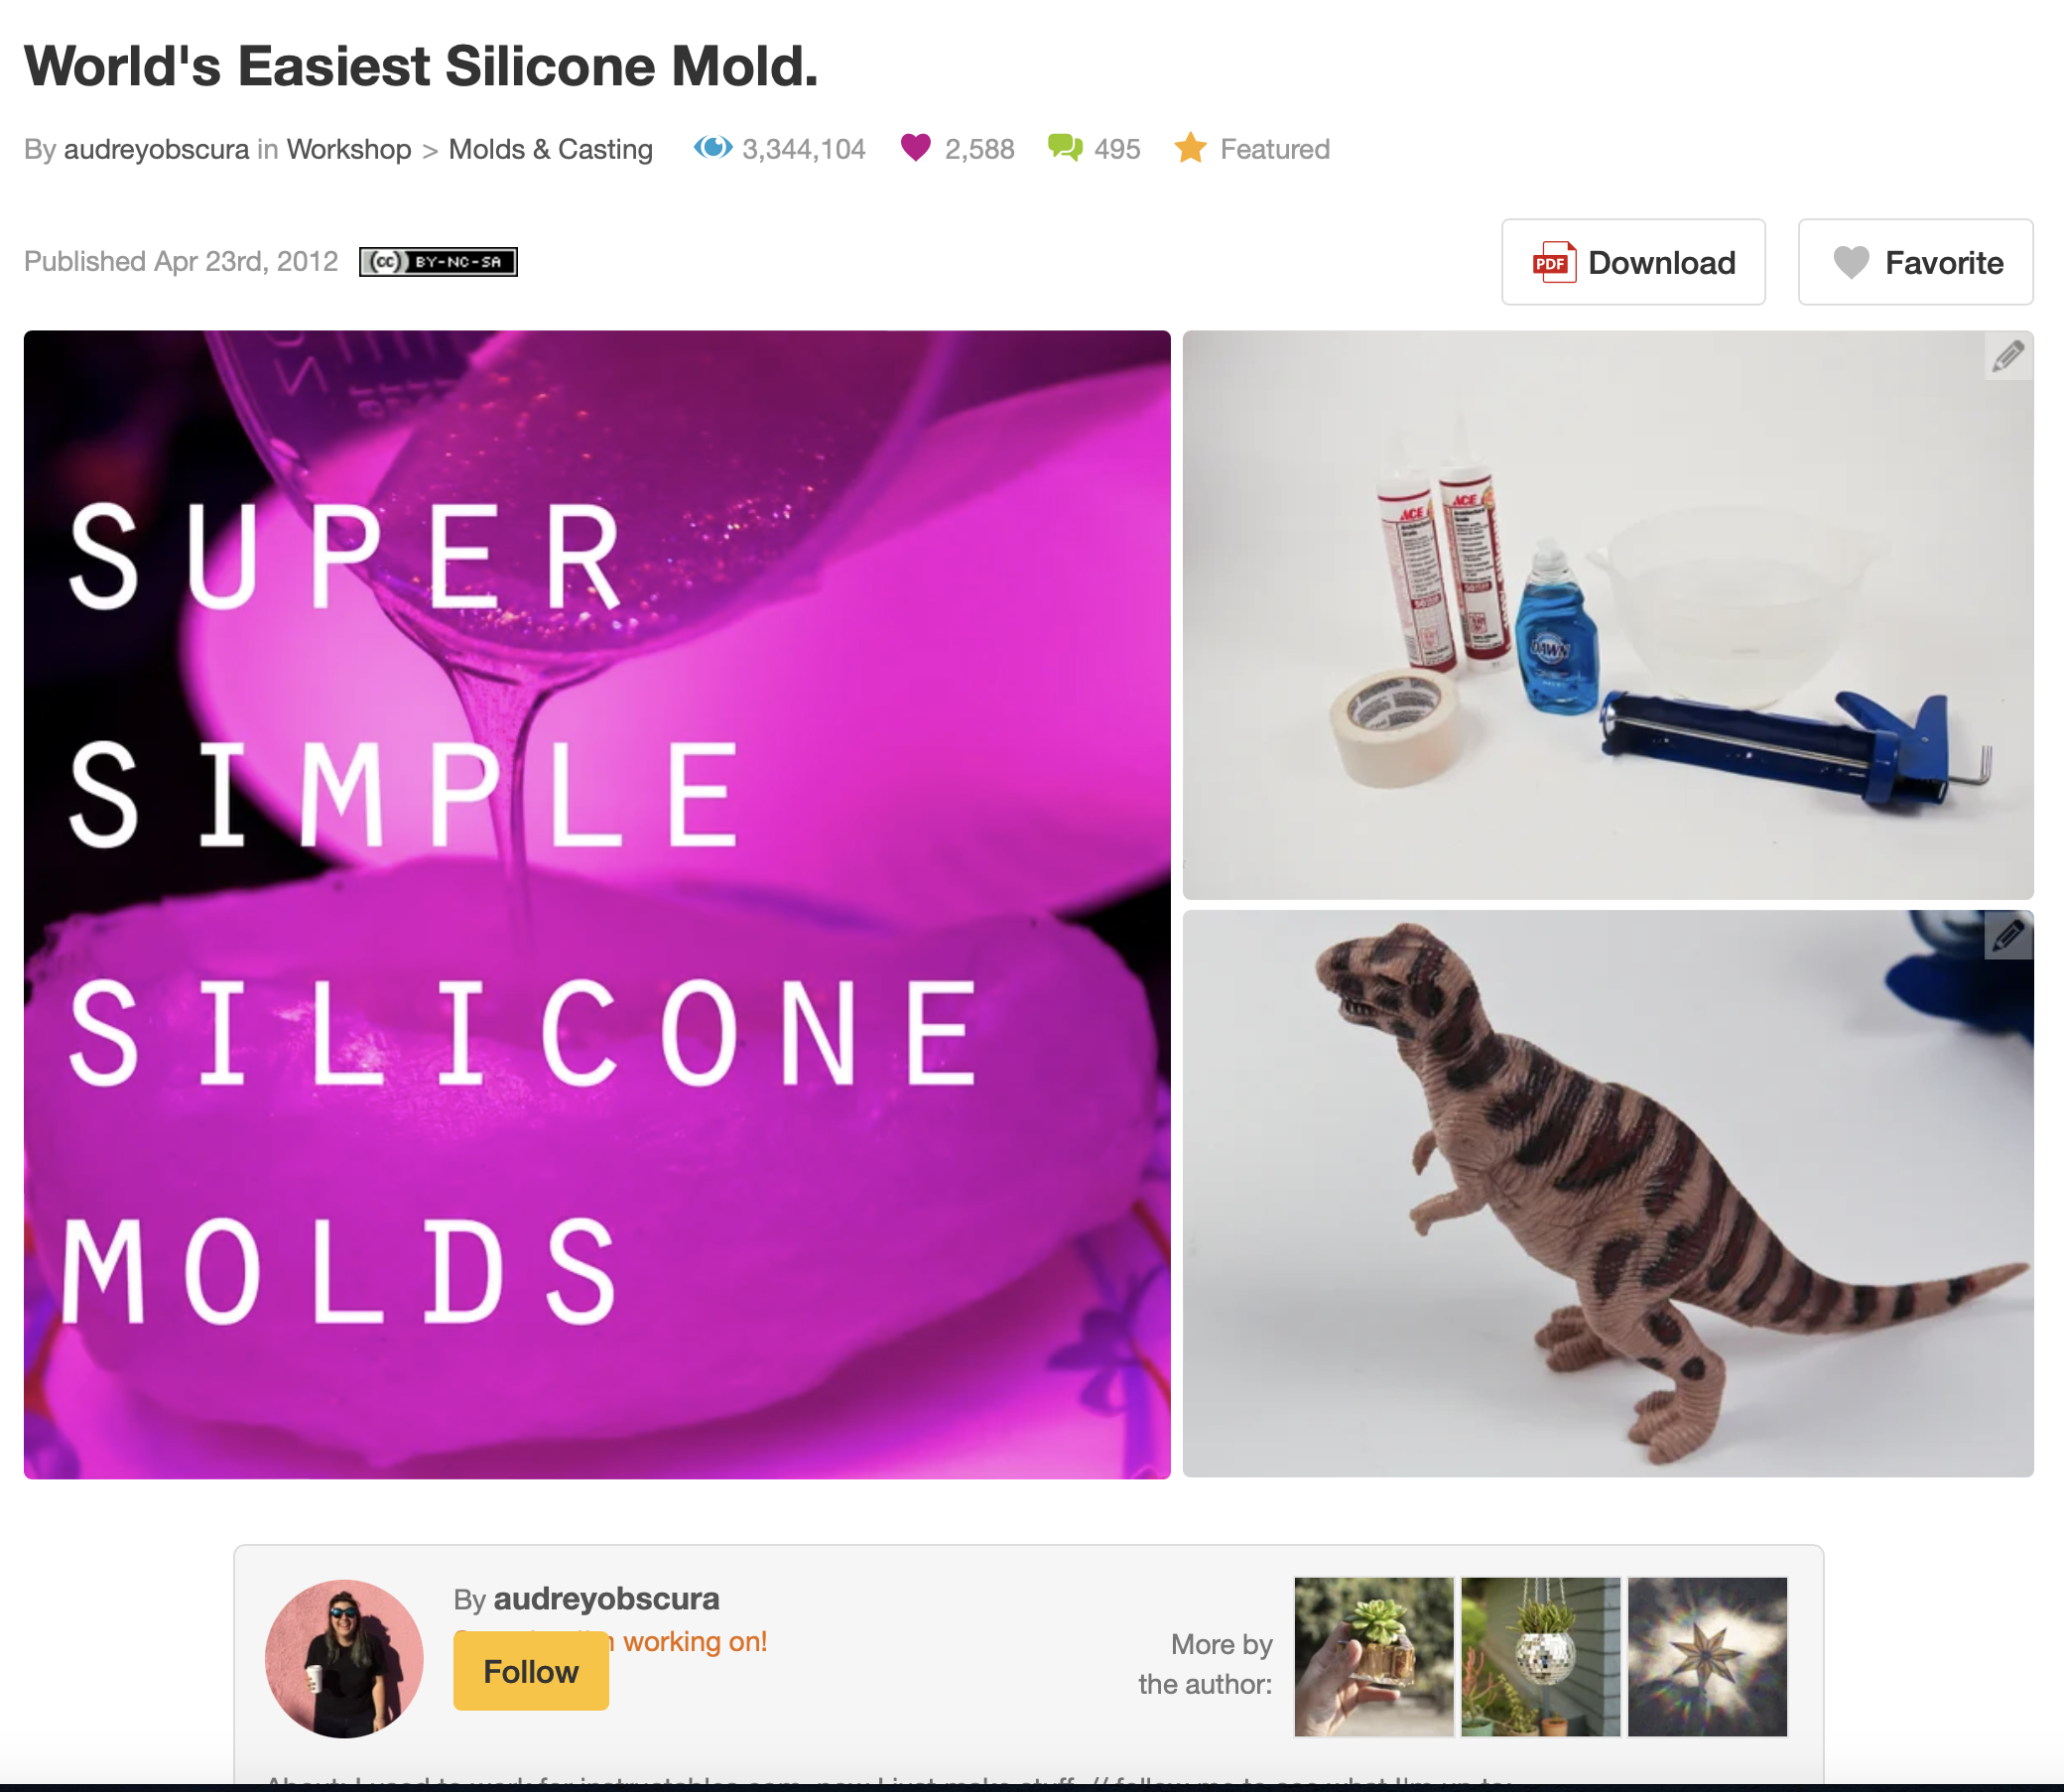The height and width of the screenshot is (1792, 2064).
Task: Click pencil icon on supplies photo
Action: (x=2008, y=356)
